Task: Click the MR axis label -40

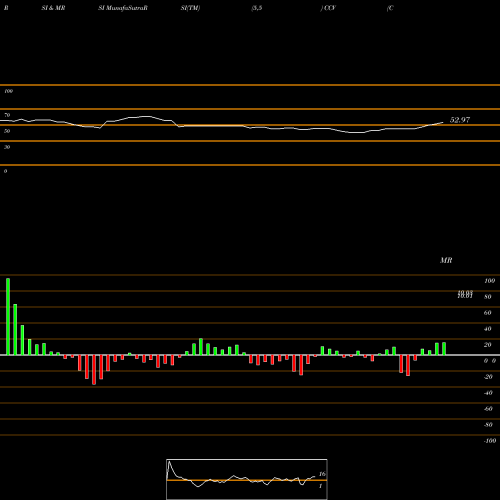Action: point(488,393)
